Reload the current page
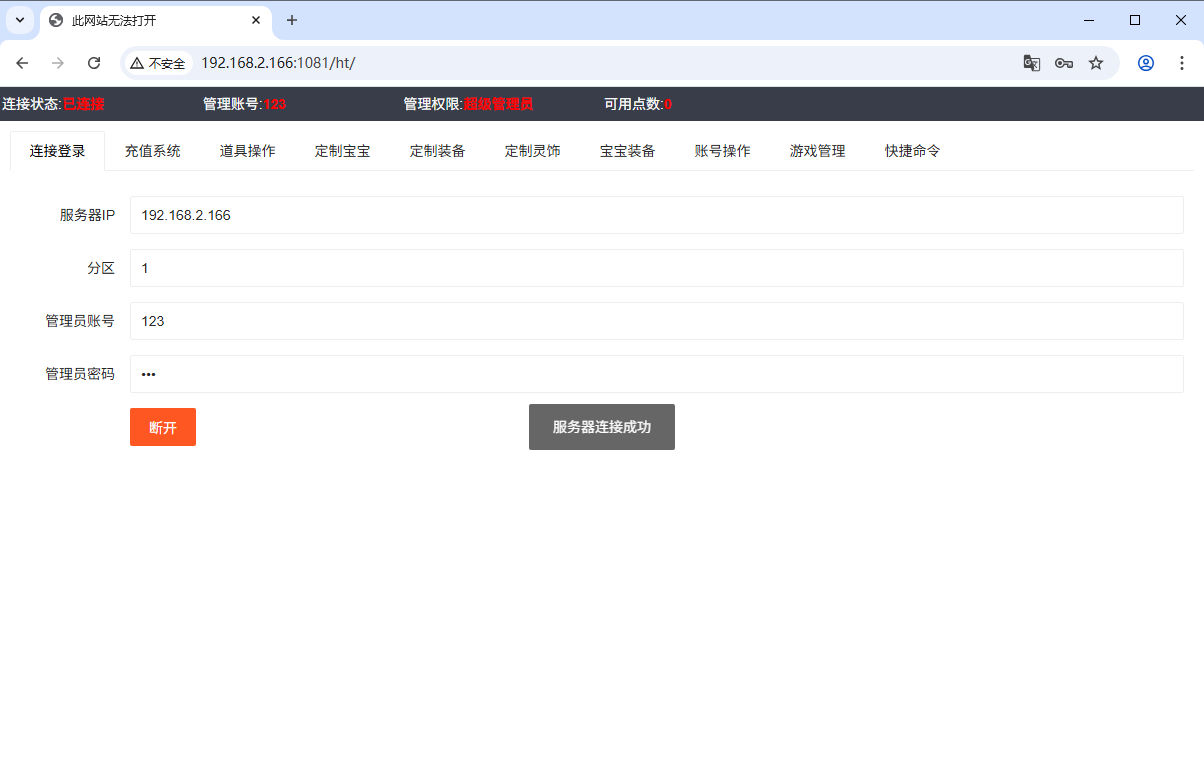Viewport: 1204px width, 766px height. [x=94, y=63]
